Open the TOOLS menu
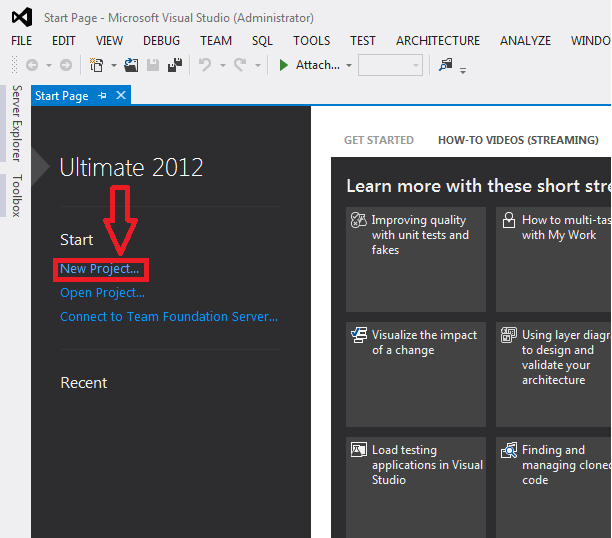612x538 pixels. tap(311, 41)
